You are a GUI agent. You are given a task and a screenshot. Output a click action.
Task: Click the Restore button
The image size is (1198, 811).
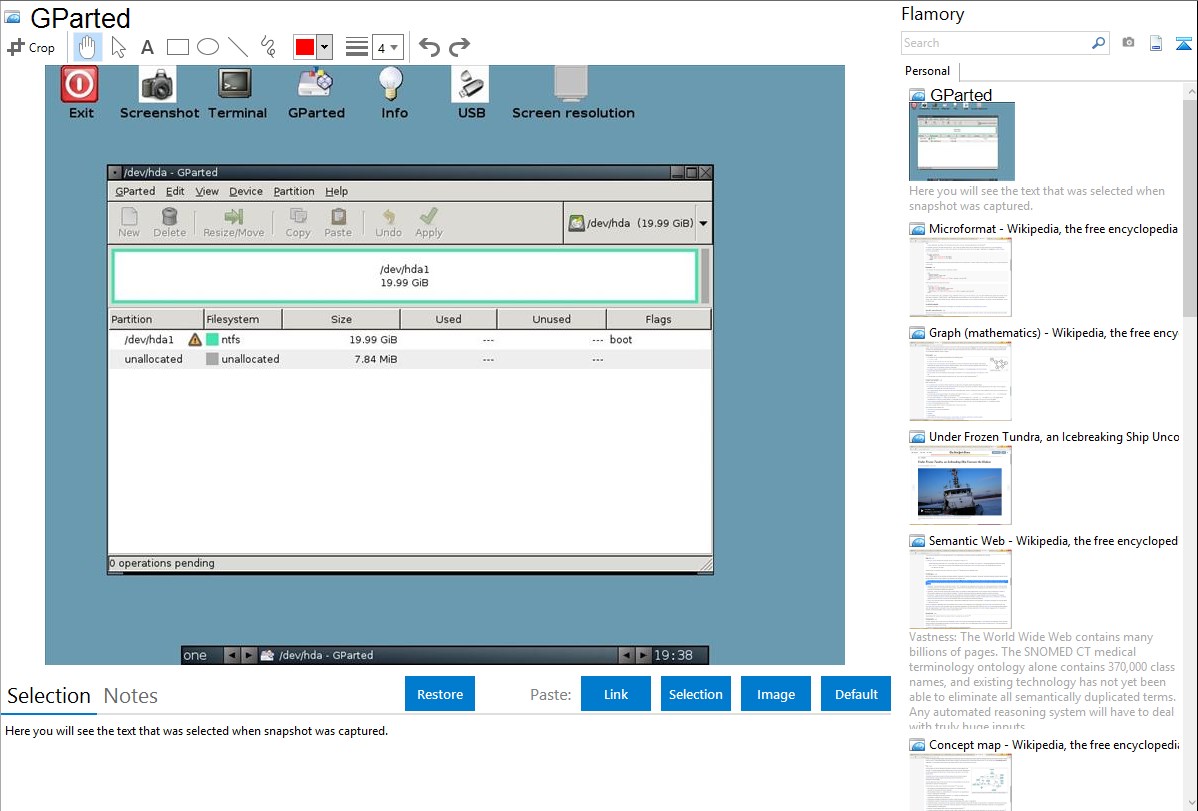440,694
